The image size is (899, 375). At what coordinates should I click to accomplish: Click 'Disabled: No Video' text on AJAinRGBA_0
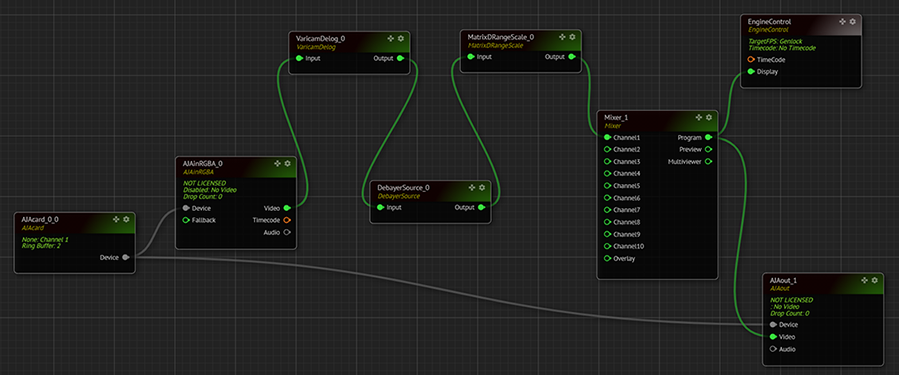pyautogui.click(x=210, y=190)
